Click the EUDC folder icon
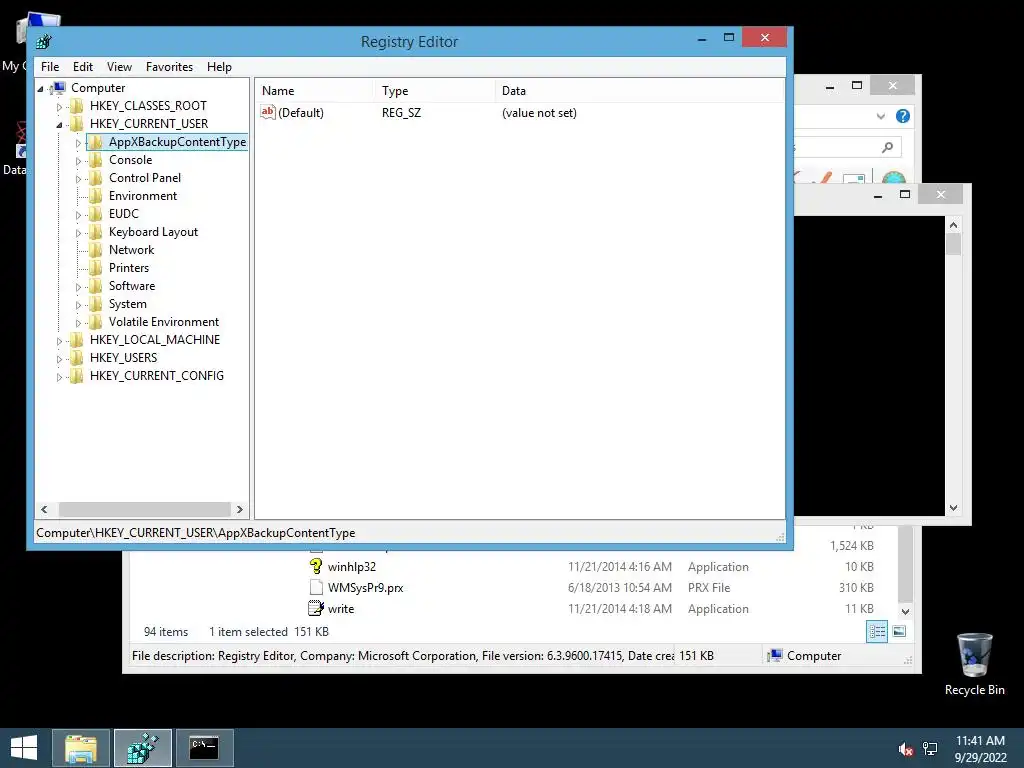Image resolution: width=1024 pixels, height=768 pixels. [x=95, y=214]
